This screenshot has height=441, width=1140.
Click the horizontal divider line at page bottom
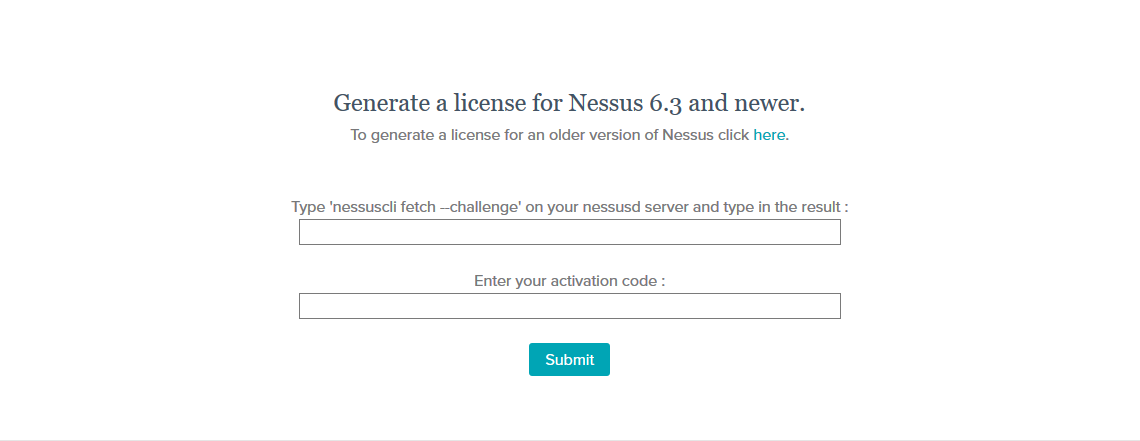pos(570,440)
